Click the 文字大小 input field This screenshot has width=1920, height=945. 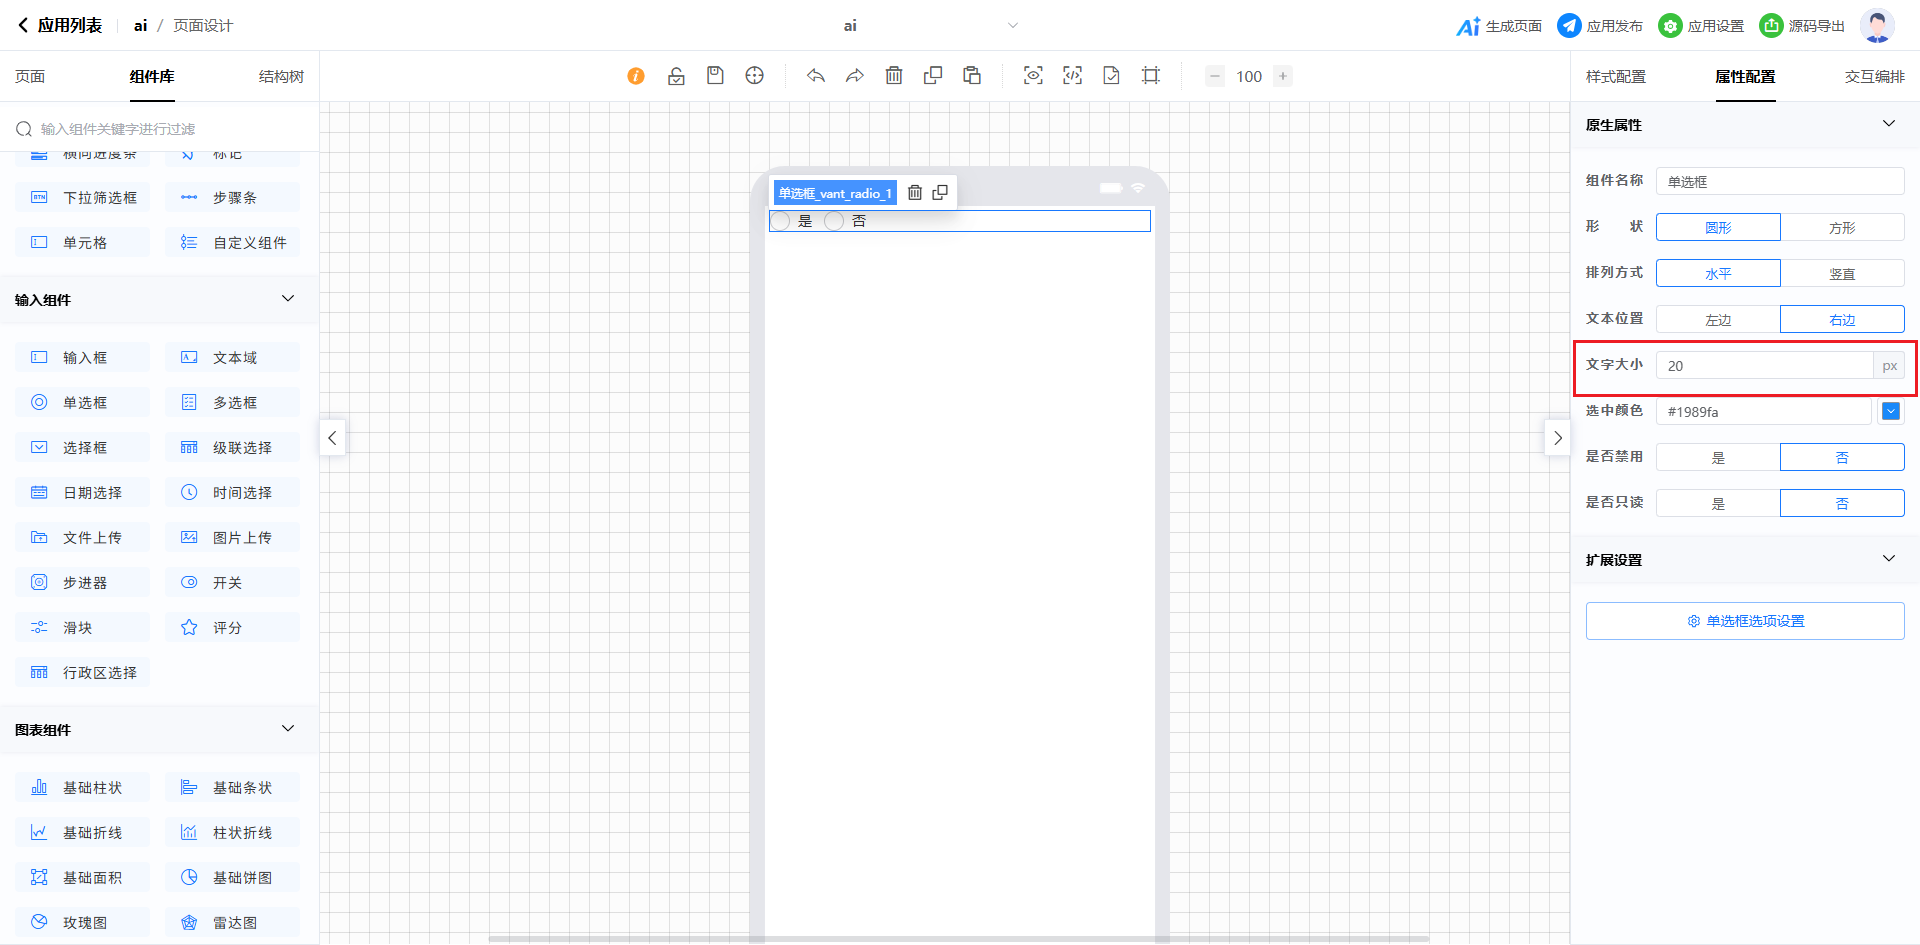tap(1764, 366)
